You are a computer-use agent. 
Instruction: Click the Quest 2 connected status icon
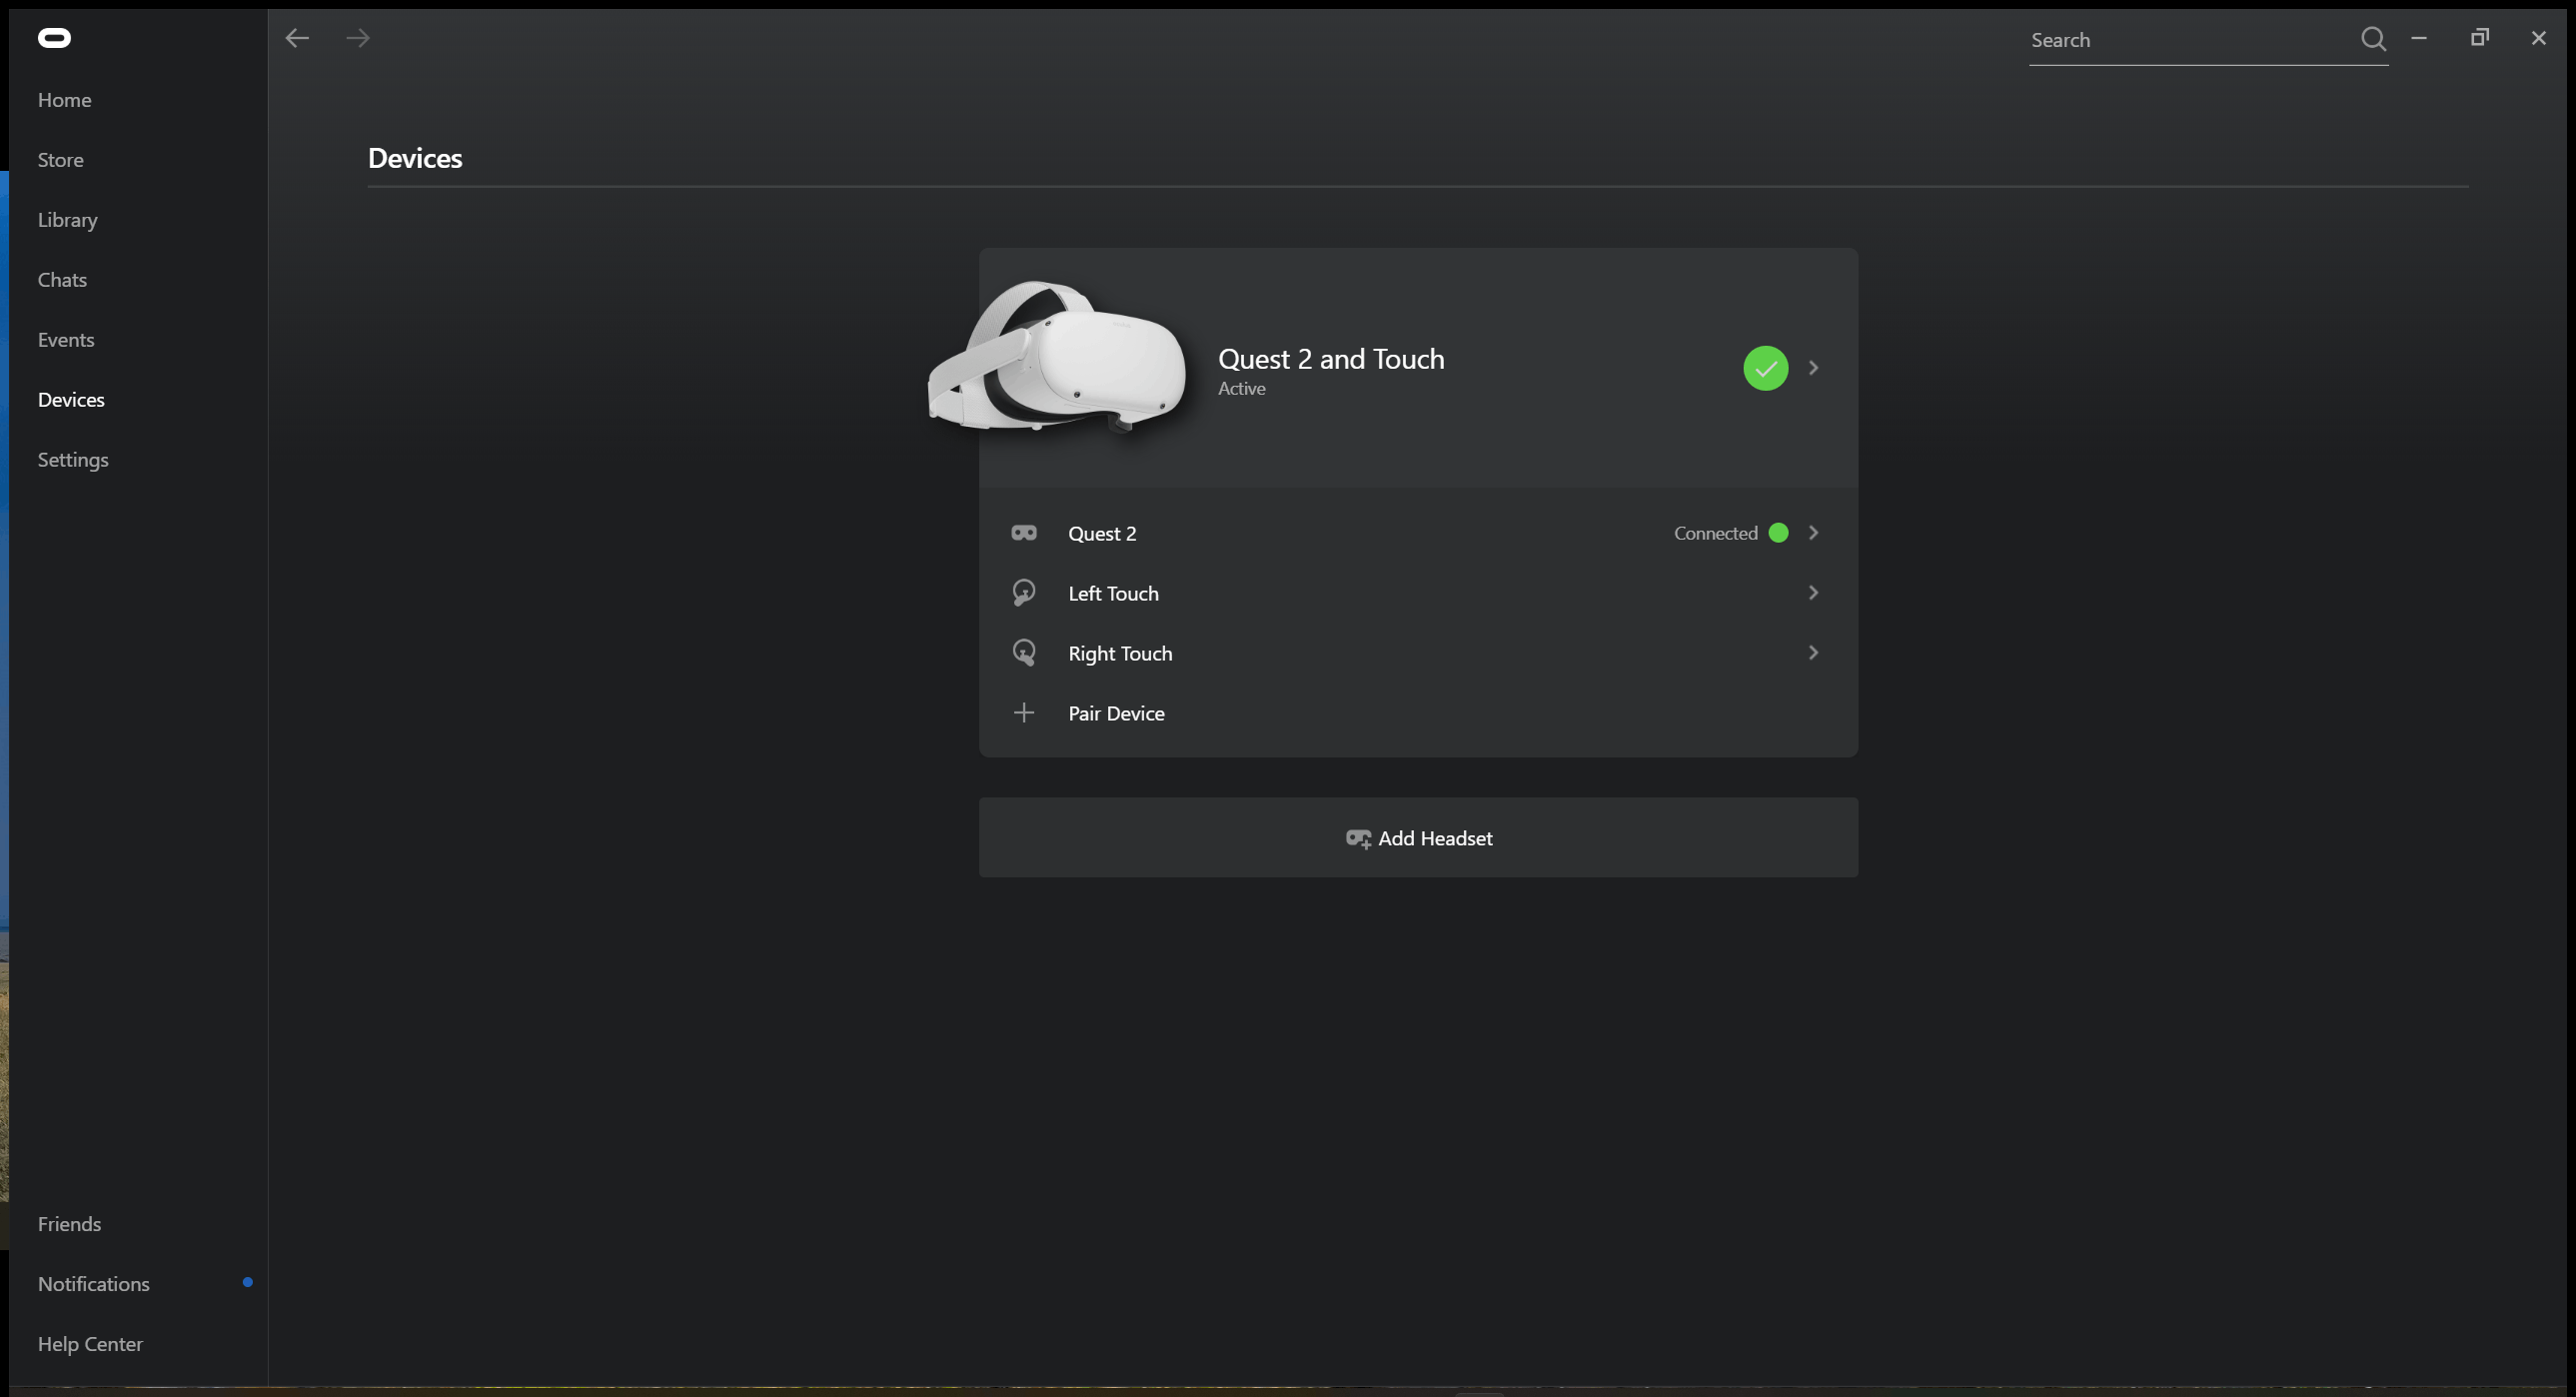tap(1778, 534)
